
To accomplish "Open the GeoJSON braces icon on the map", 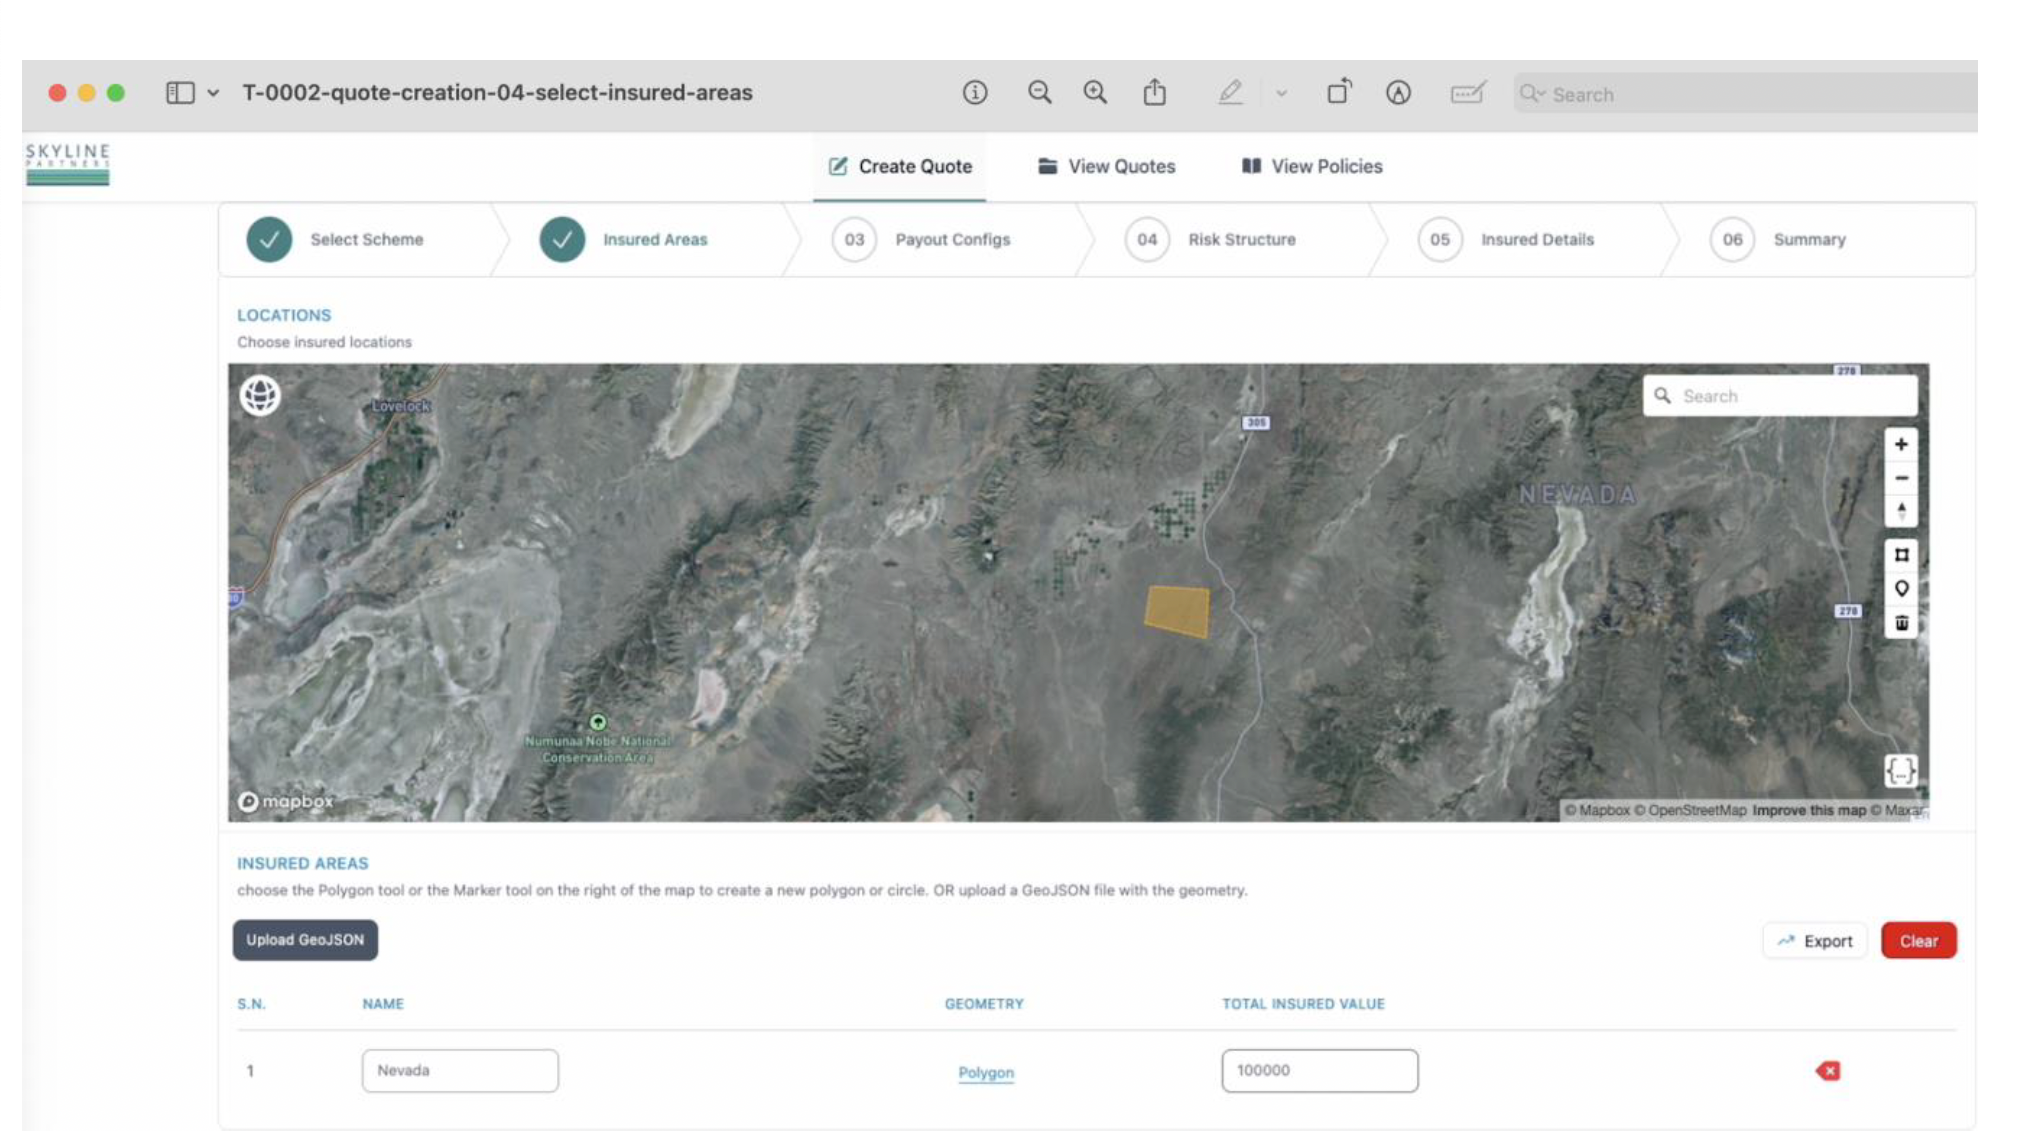I will click(1900, 770).
